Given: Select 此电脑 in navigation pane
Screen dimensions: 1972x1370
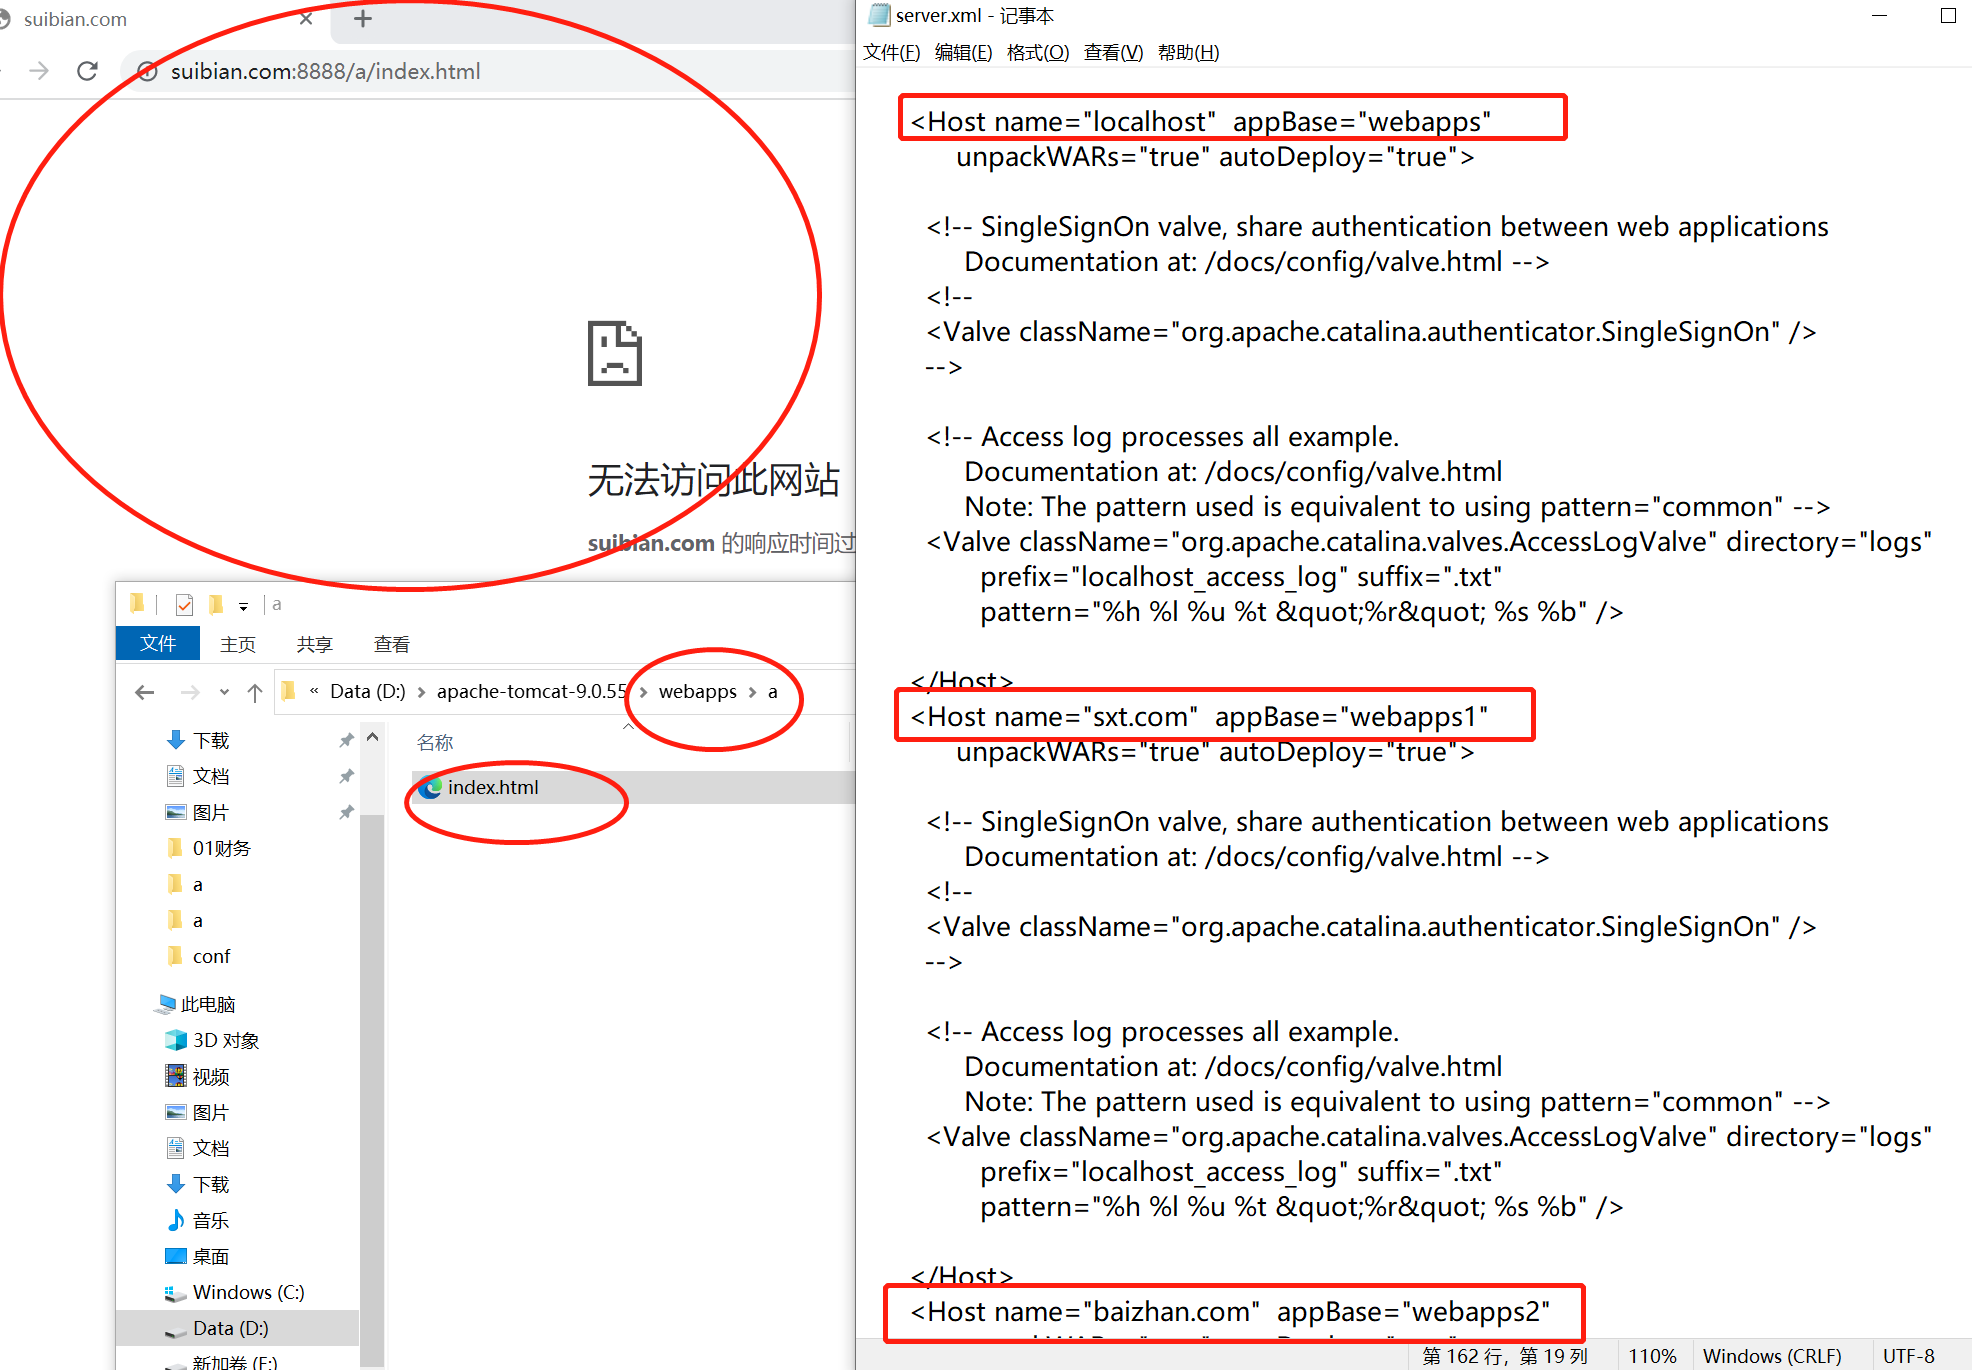Looking at the screenshot, I should point(208,1004).
